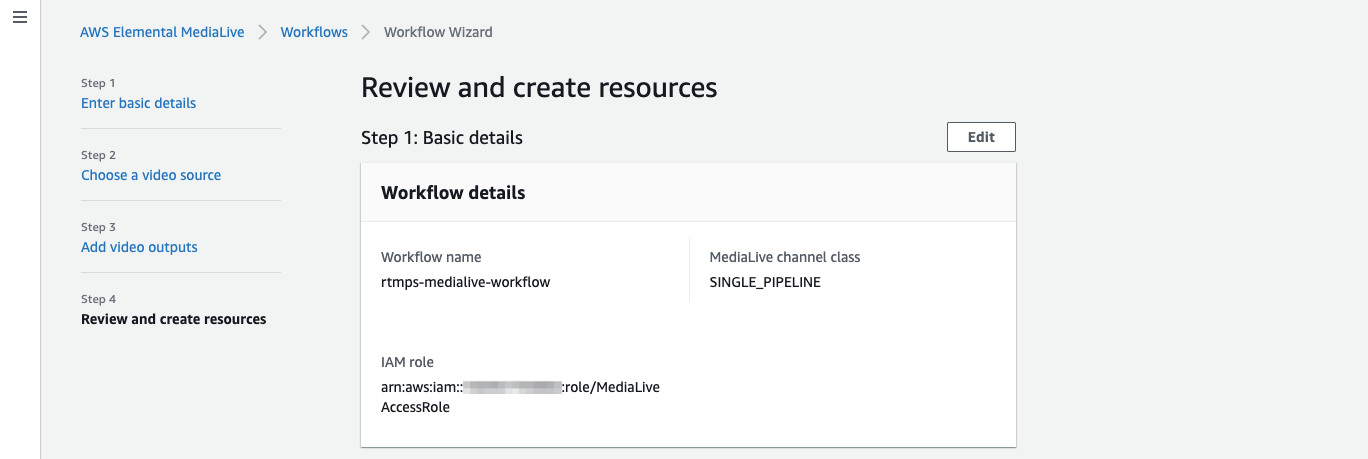Select SINGLE_PIPELINE channel class value
Image resolution: width=1368 pixels, height=459 pixels.
click(765, 282)
